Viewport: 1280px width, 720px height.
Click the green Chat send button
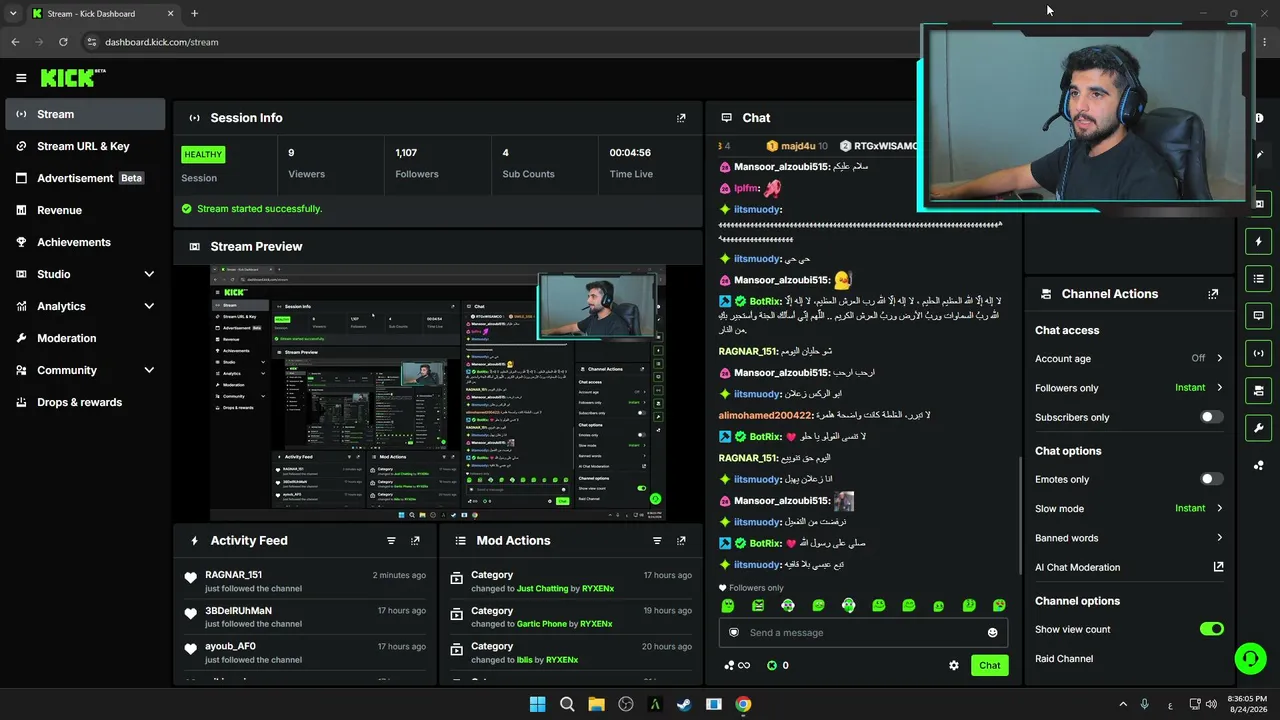click(x=989, y=665)
